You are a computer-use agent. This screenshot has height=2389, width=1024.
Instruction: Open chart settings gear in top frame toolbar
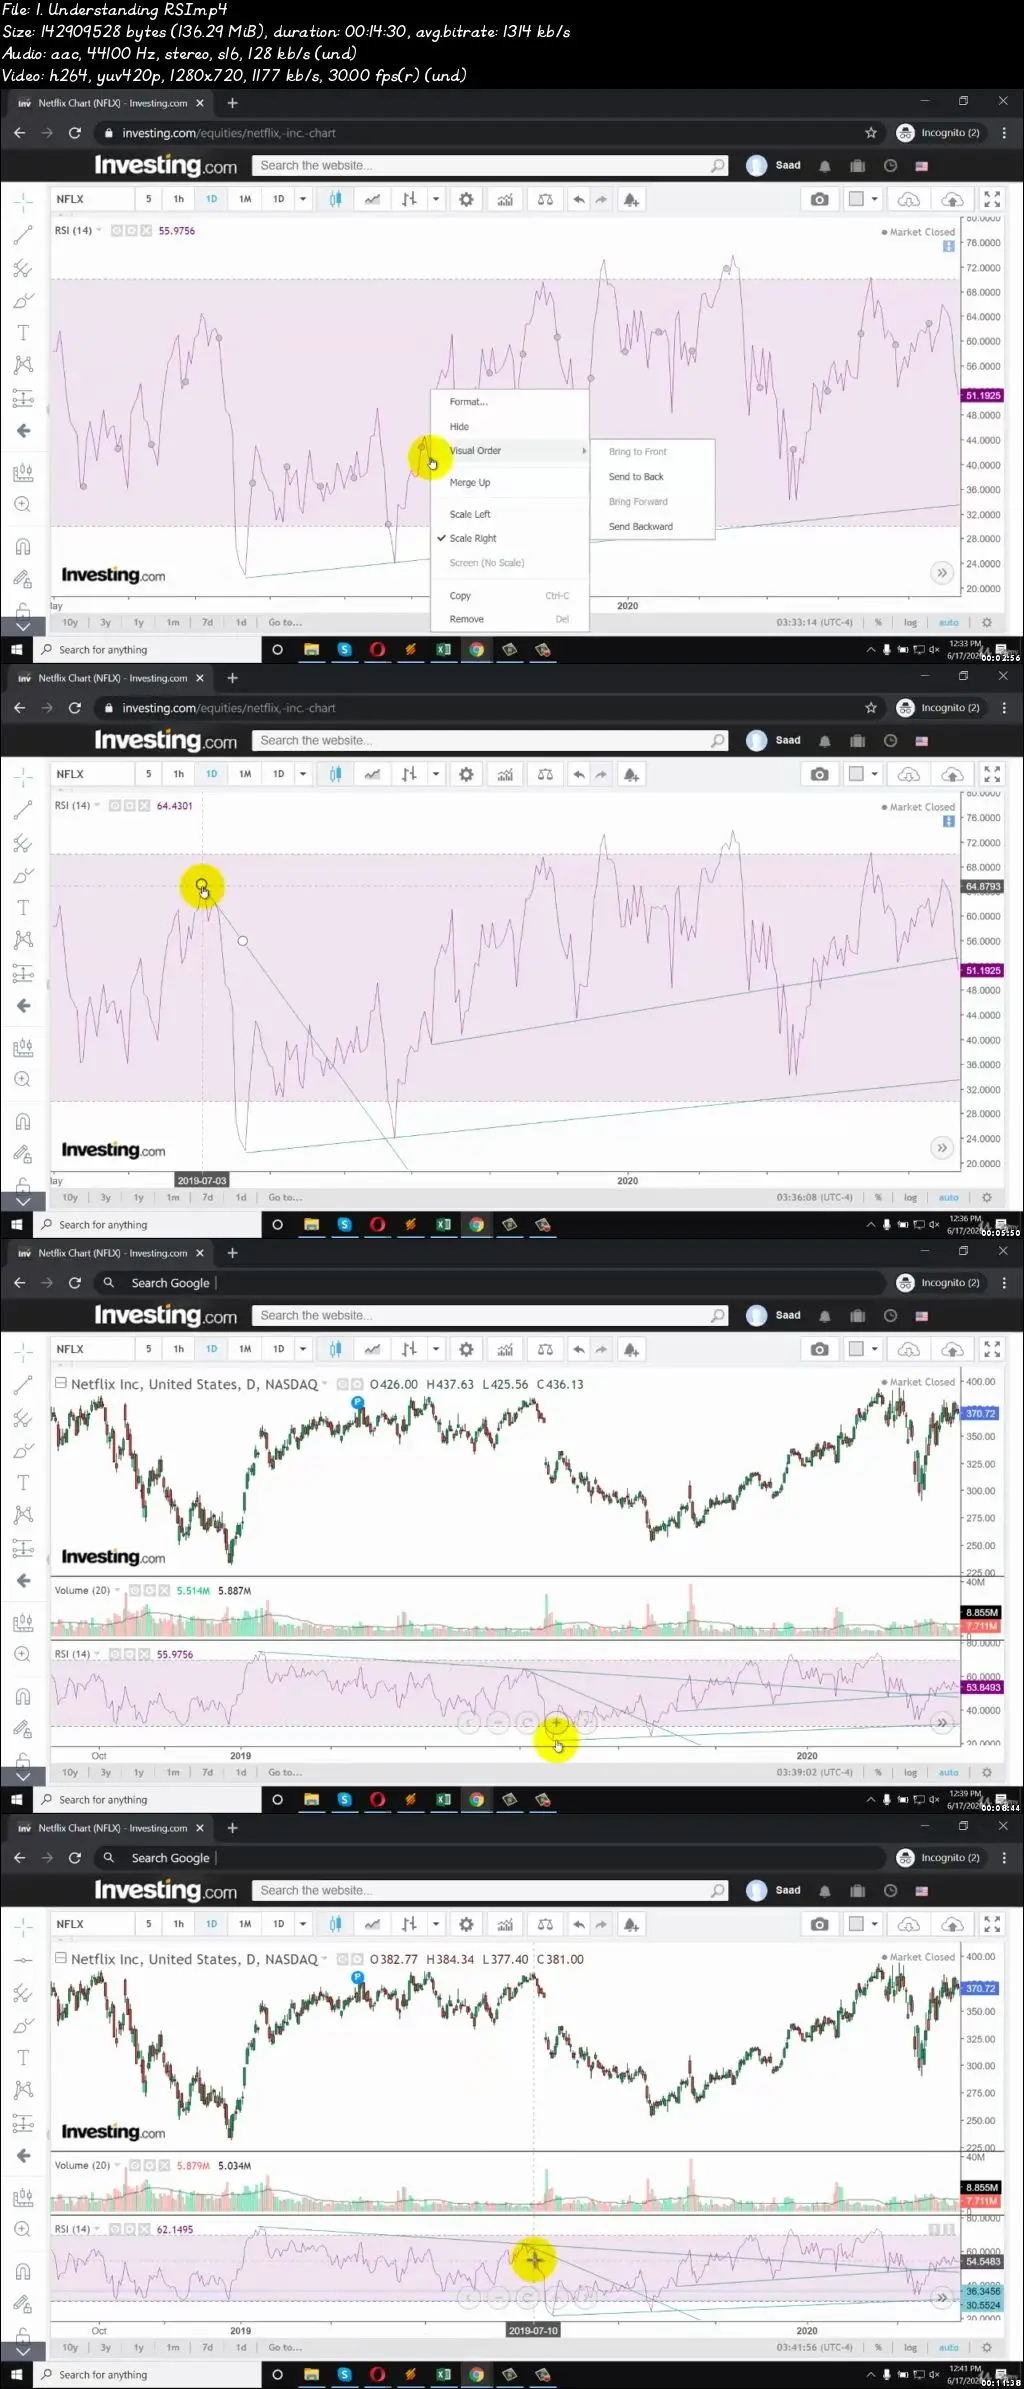[466, 199]
